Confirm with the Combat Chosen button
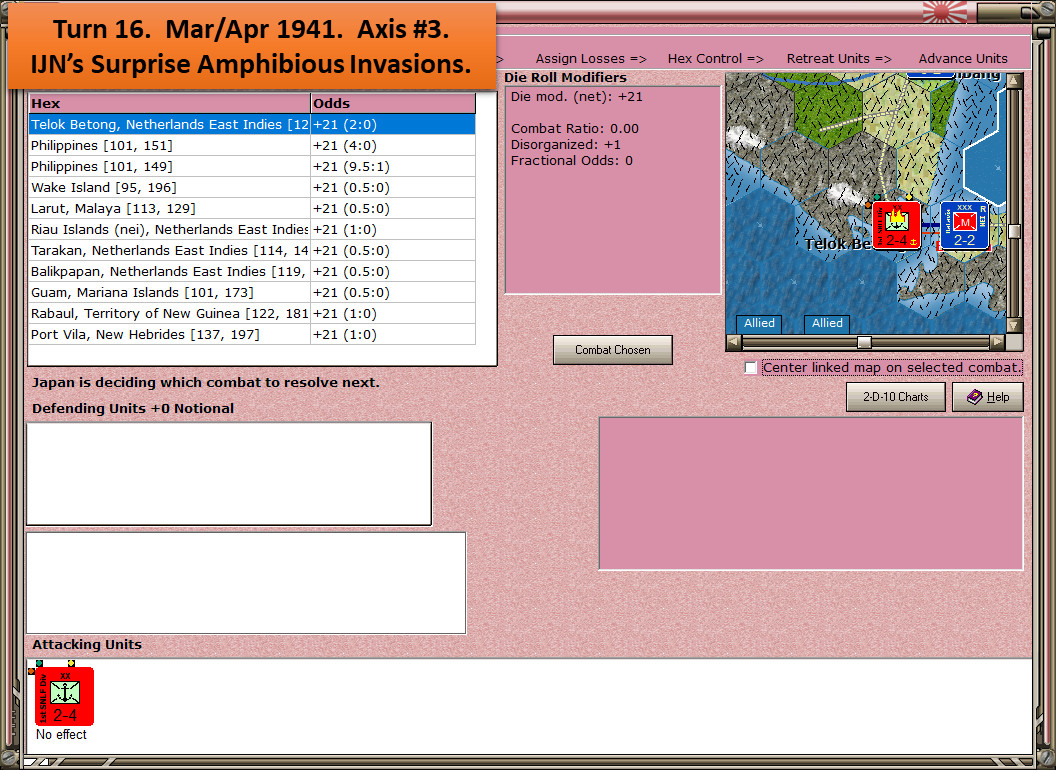Viewport: 1056px width, 770px height. 613,350
